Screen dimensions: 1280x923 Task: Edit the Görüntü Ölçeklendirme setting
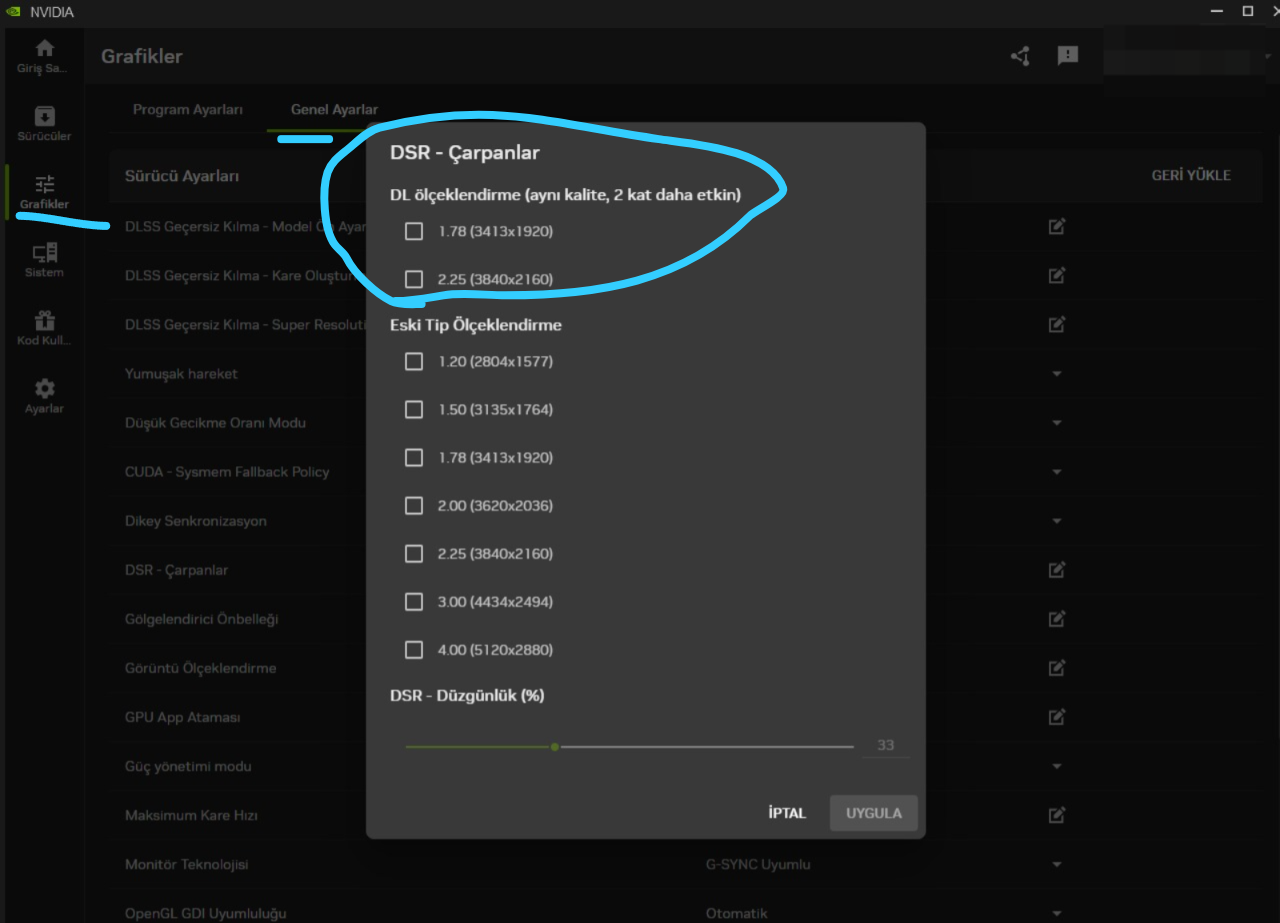[1057, 668]
